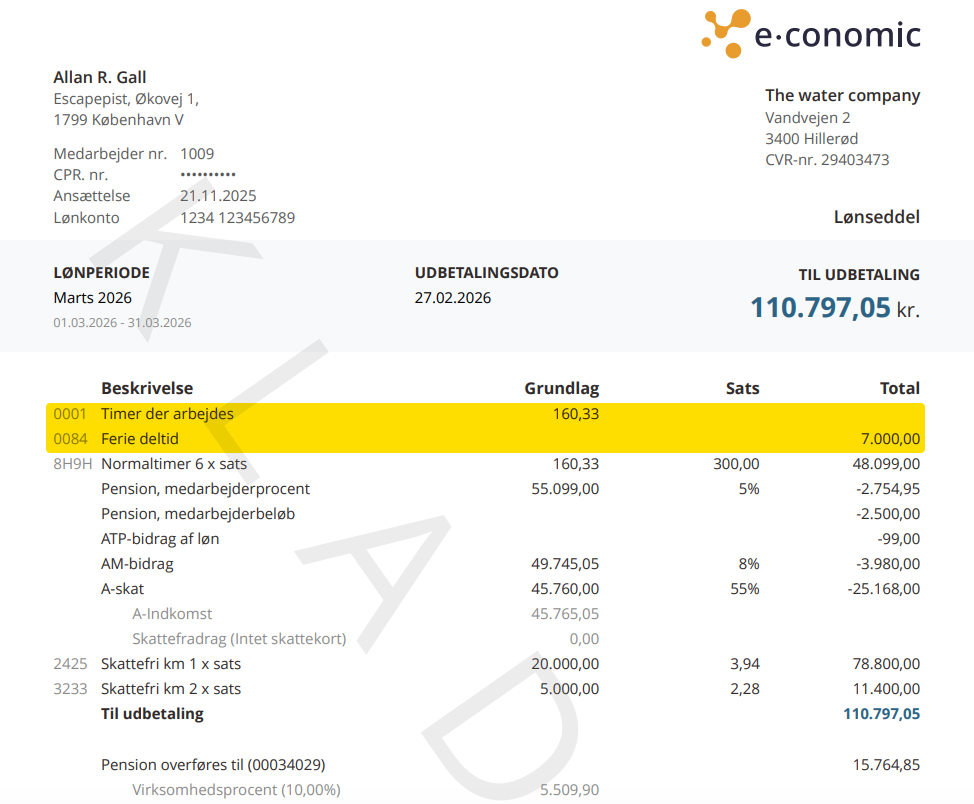Viewport: 974px width, 804px height.
Task: Click pension transfer amount 15.764,85
Action: 886,765
